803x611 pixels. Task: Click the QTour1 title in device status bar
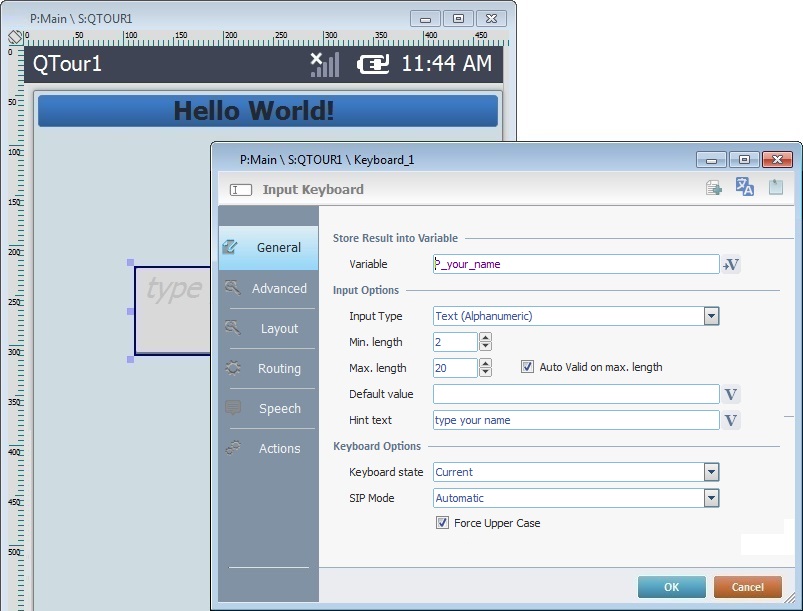(x=67, y=64)
